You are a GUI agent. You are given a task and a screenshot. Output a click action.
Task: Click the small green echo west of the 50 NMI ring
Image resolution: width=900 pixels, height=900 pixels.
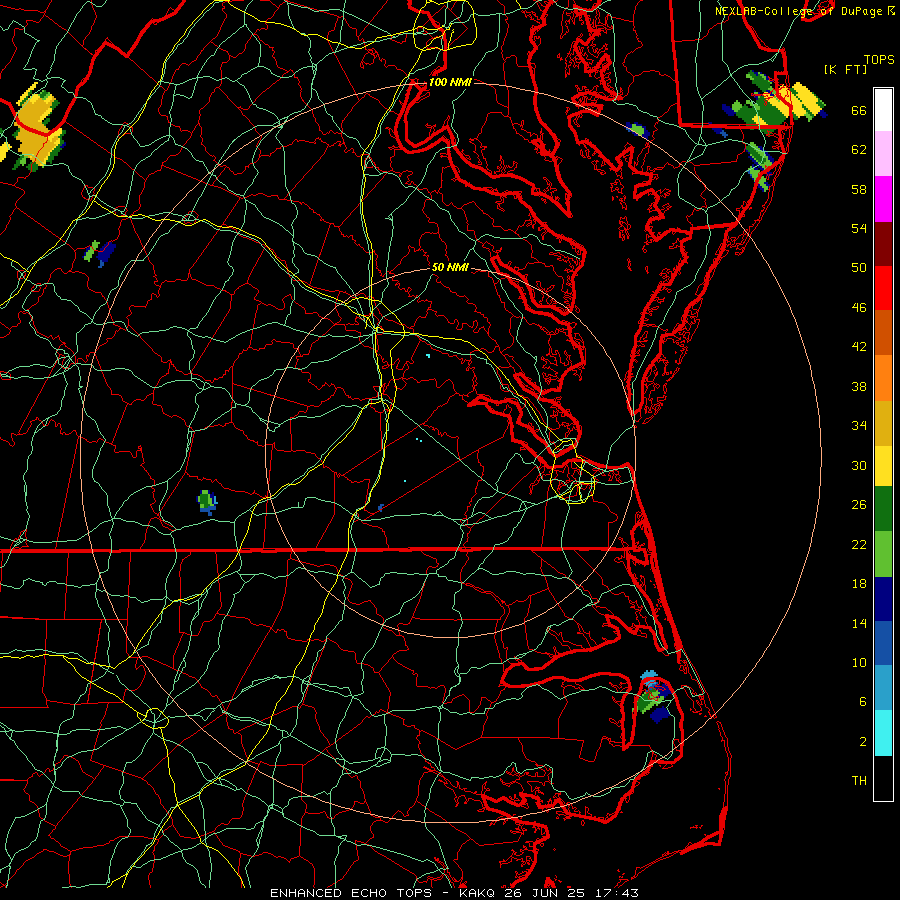207,502
